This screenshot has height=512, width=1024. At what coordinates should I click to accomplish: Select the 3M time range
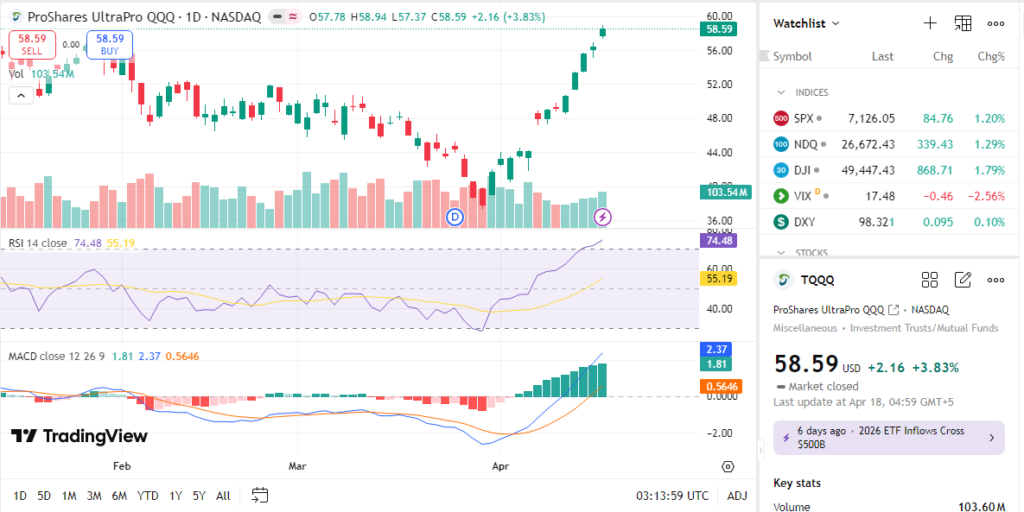pos(94,496)
